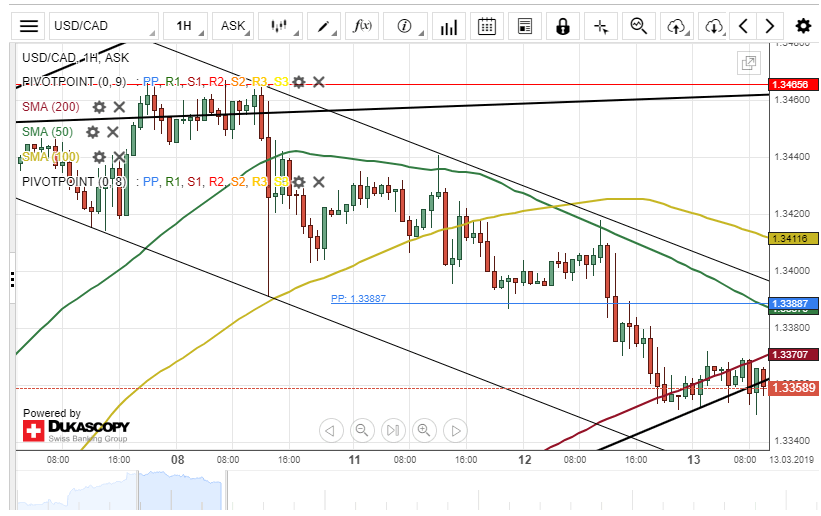Click the dark red 1.33707 price tag

(793, 355)
